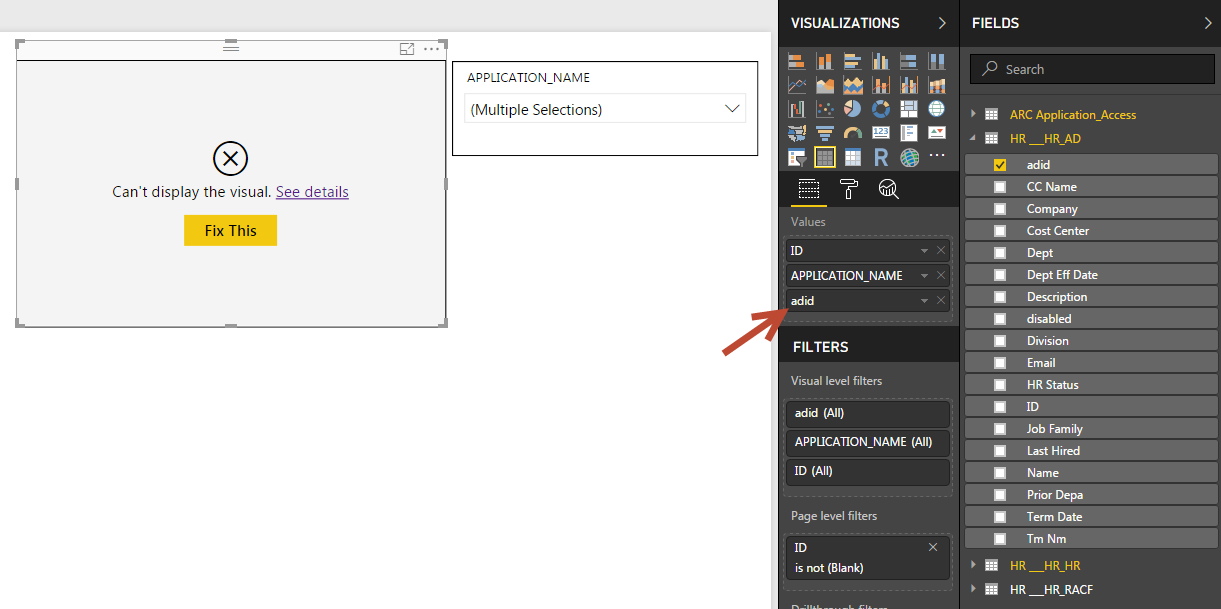1221x609 pixels.
Task: Tick the Description field checkbox
Action: [x=1000, y=297]
